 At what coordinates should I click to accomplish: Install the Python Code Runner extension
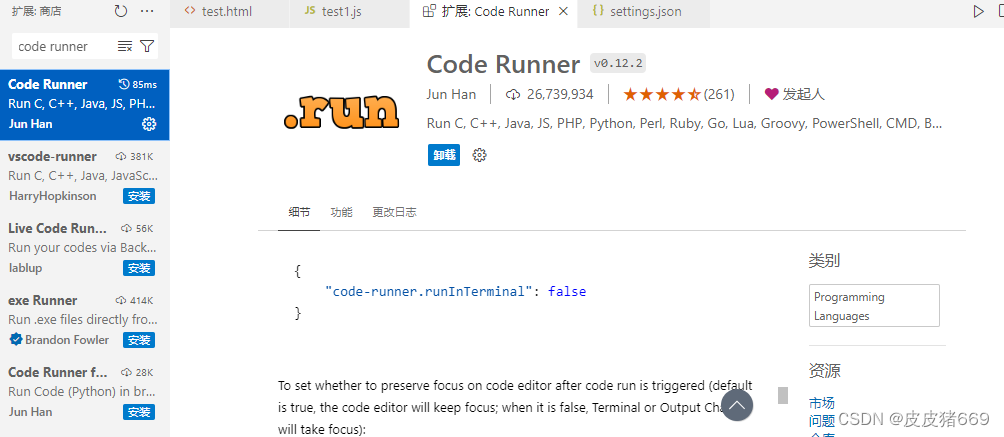coord(139,411)
